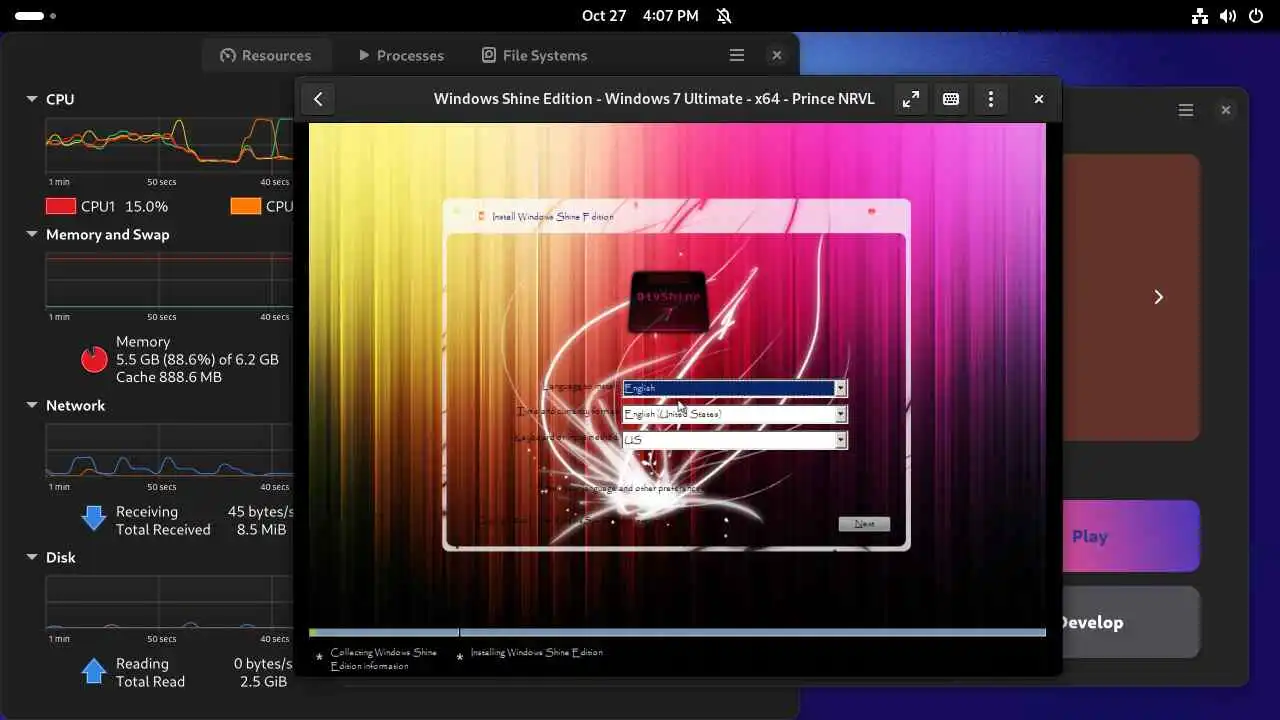Toggle fullscreen for the virtual machine
Screen dimensions: 1280x720
point(910,99)
